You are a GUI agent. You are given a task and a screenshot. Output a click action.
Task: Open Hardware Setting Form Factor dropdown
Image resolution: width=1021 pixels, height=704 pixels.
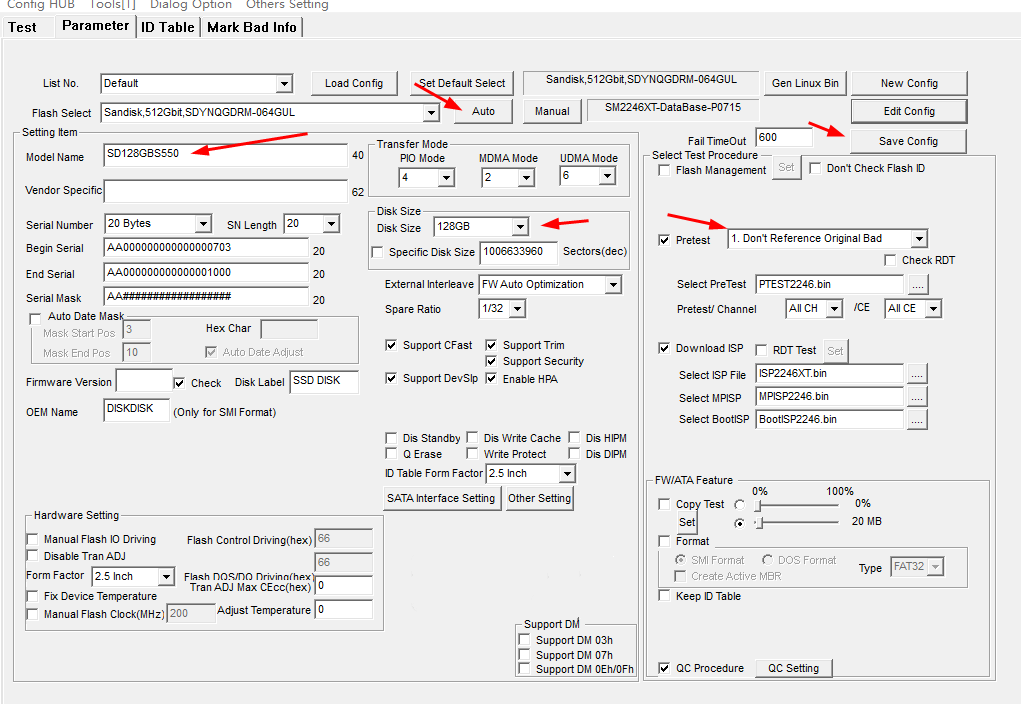click(x=166, y=576)
